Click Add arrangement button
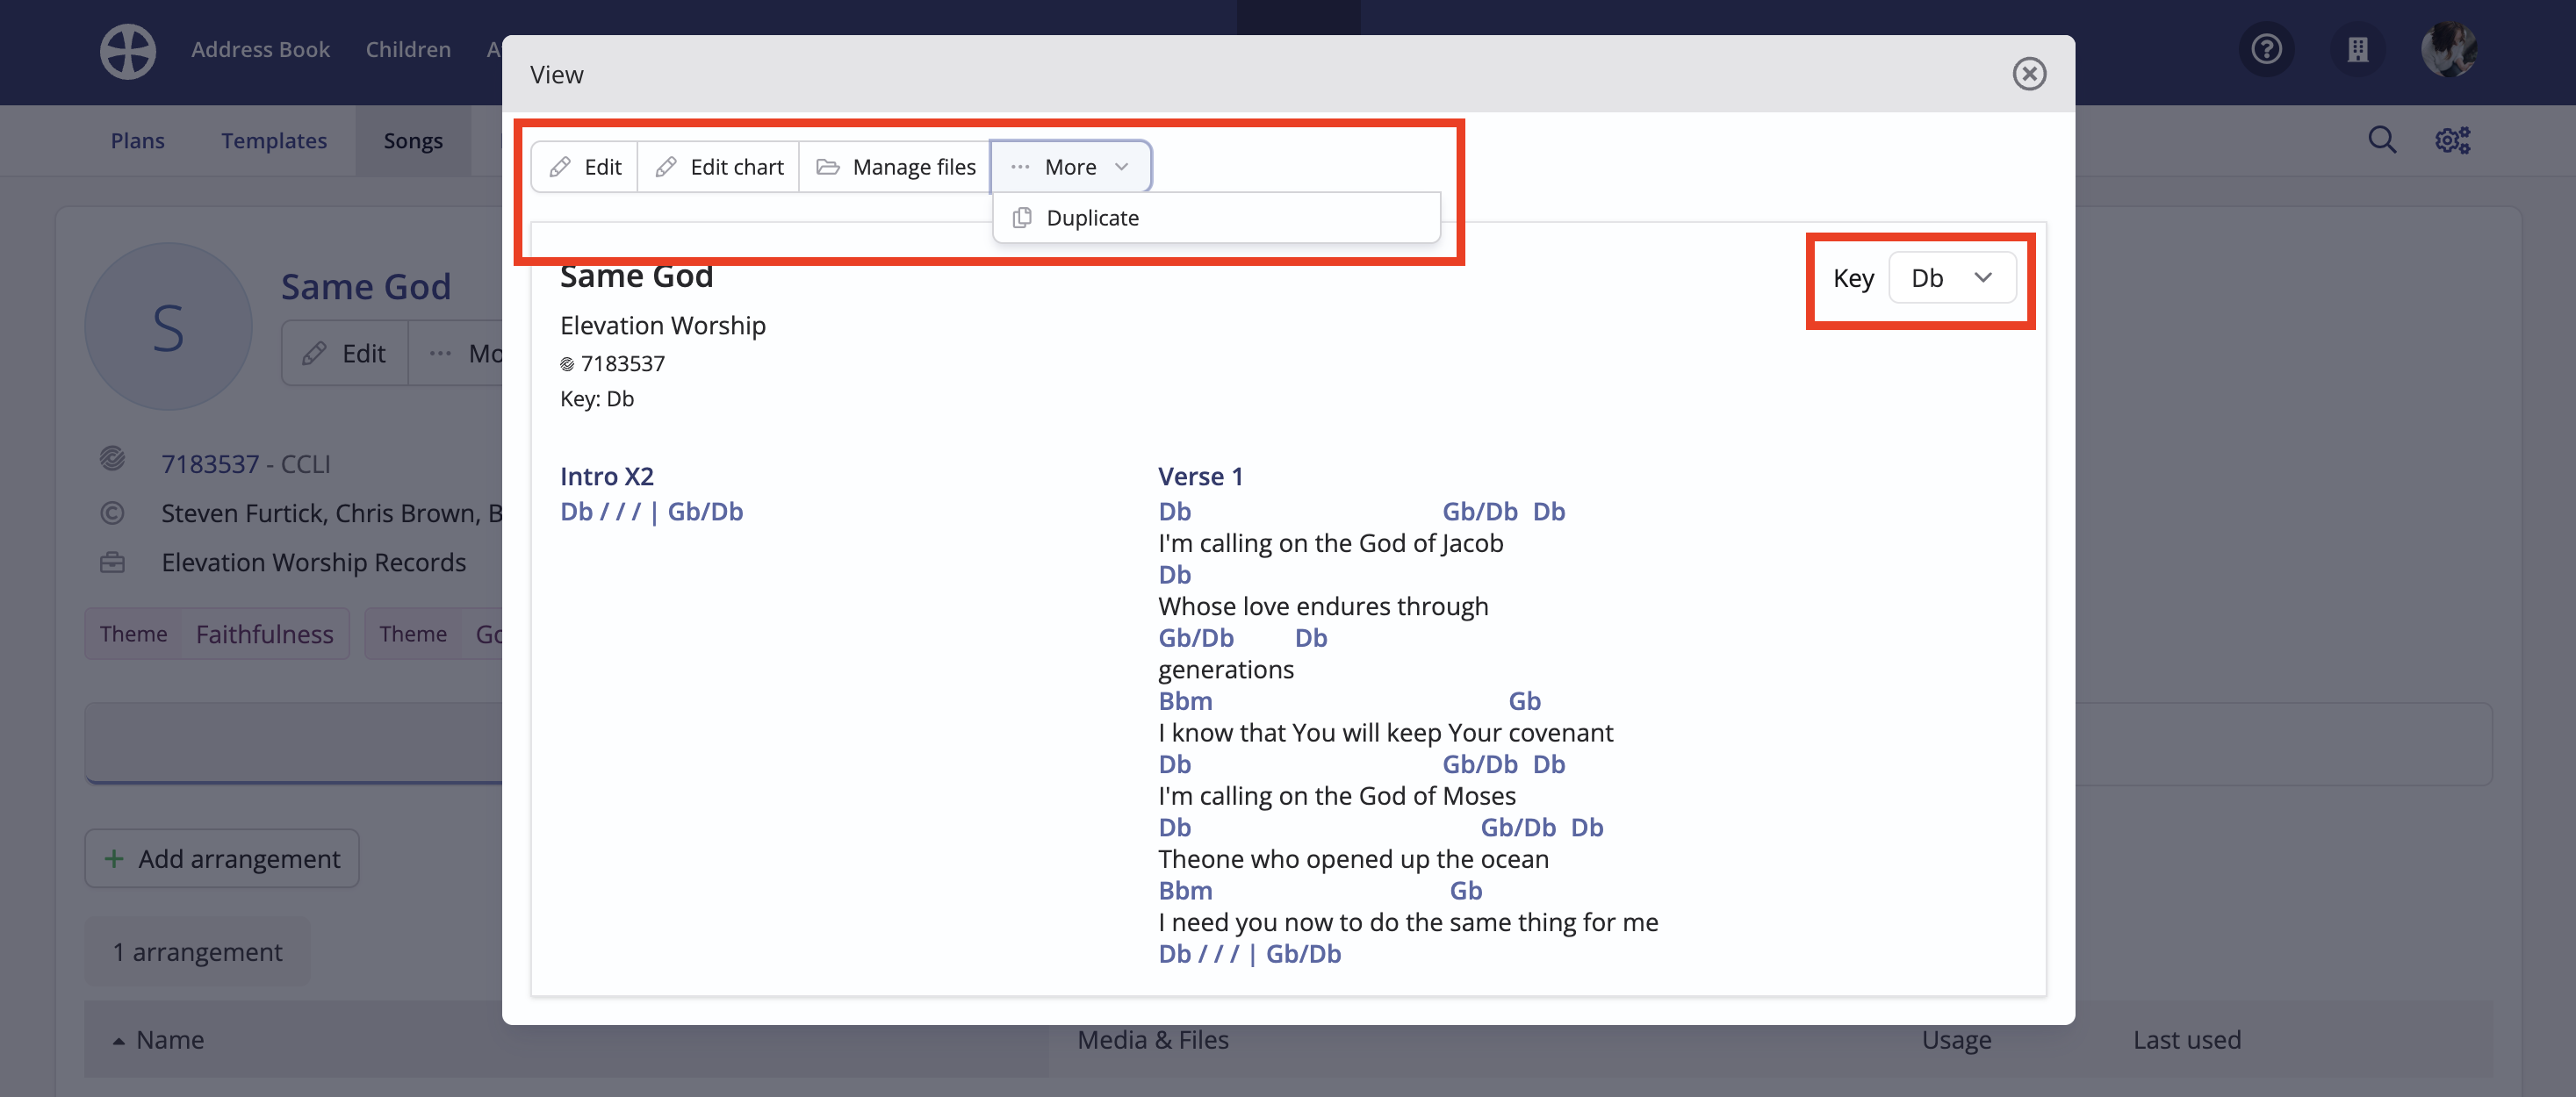The image size is (2576, 1097). point(222,858)
